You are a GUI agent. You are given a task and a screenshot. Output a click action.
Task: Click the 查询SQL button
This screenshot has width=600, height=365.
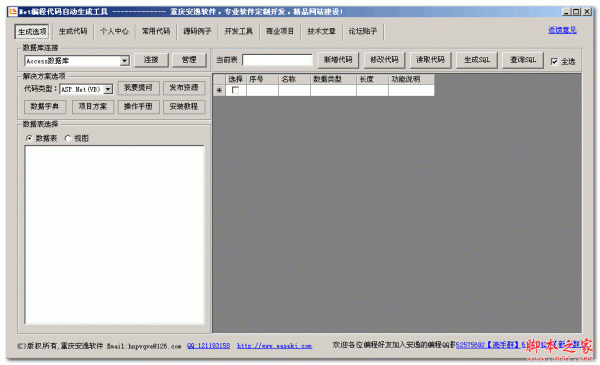[x=523, y=60]
